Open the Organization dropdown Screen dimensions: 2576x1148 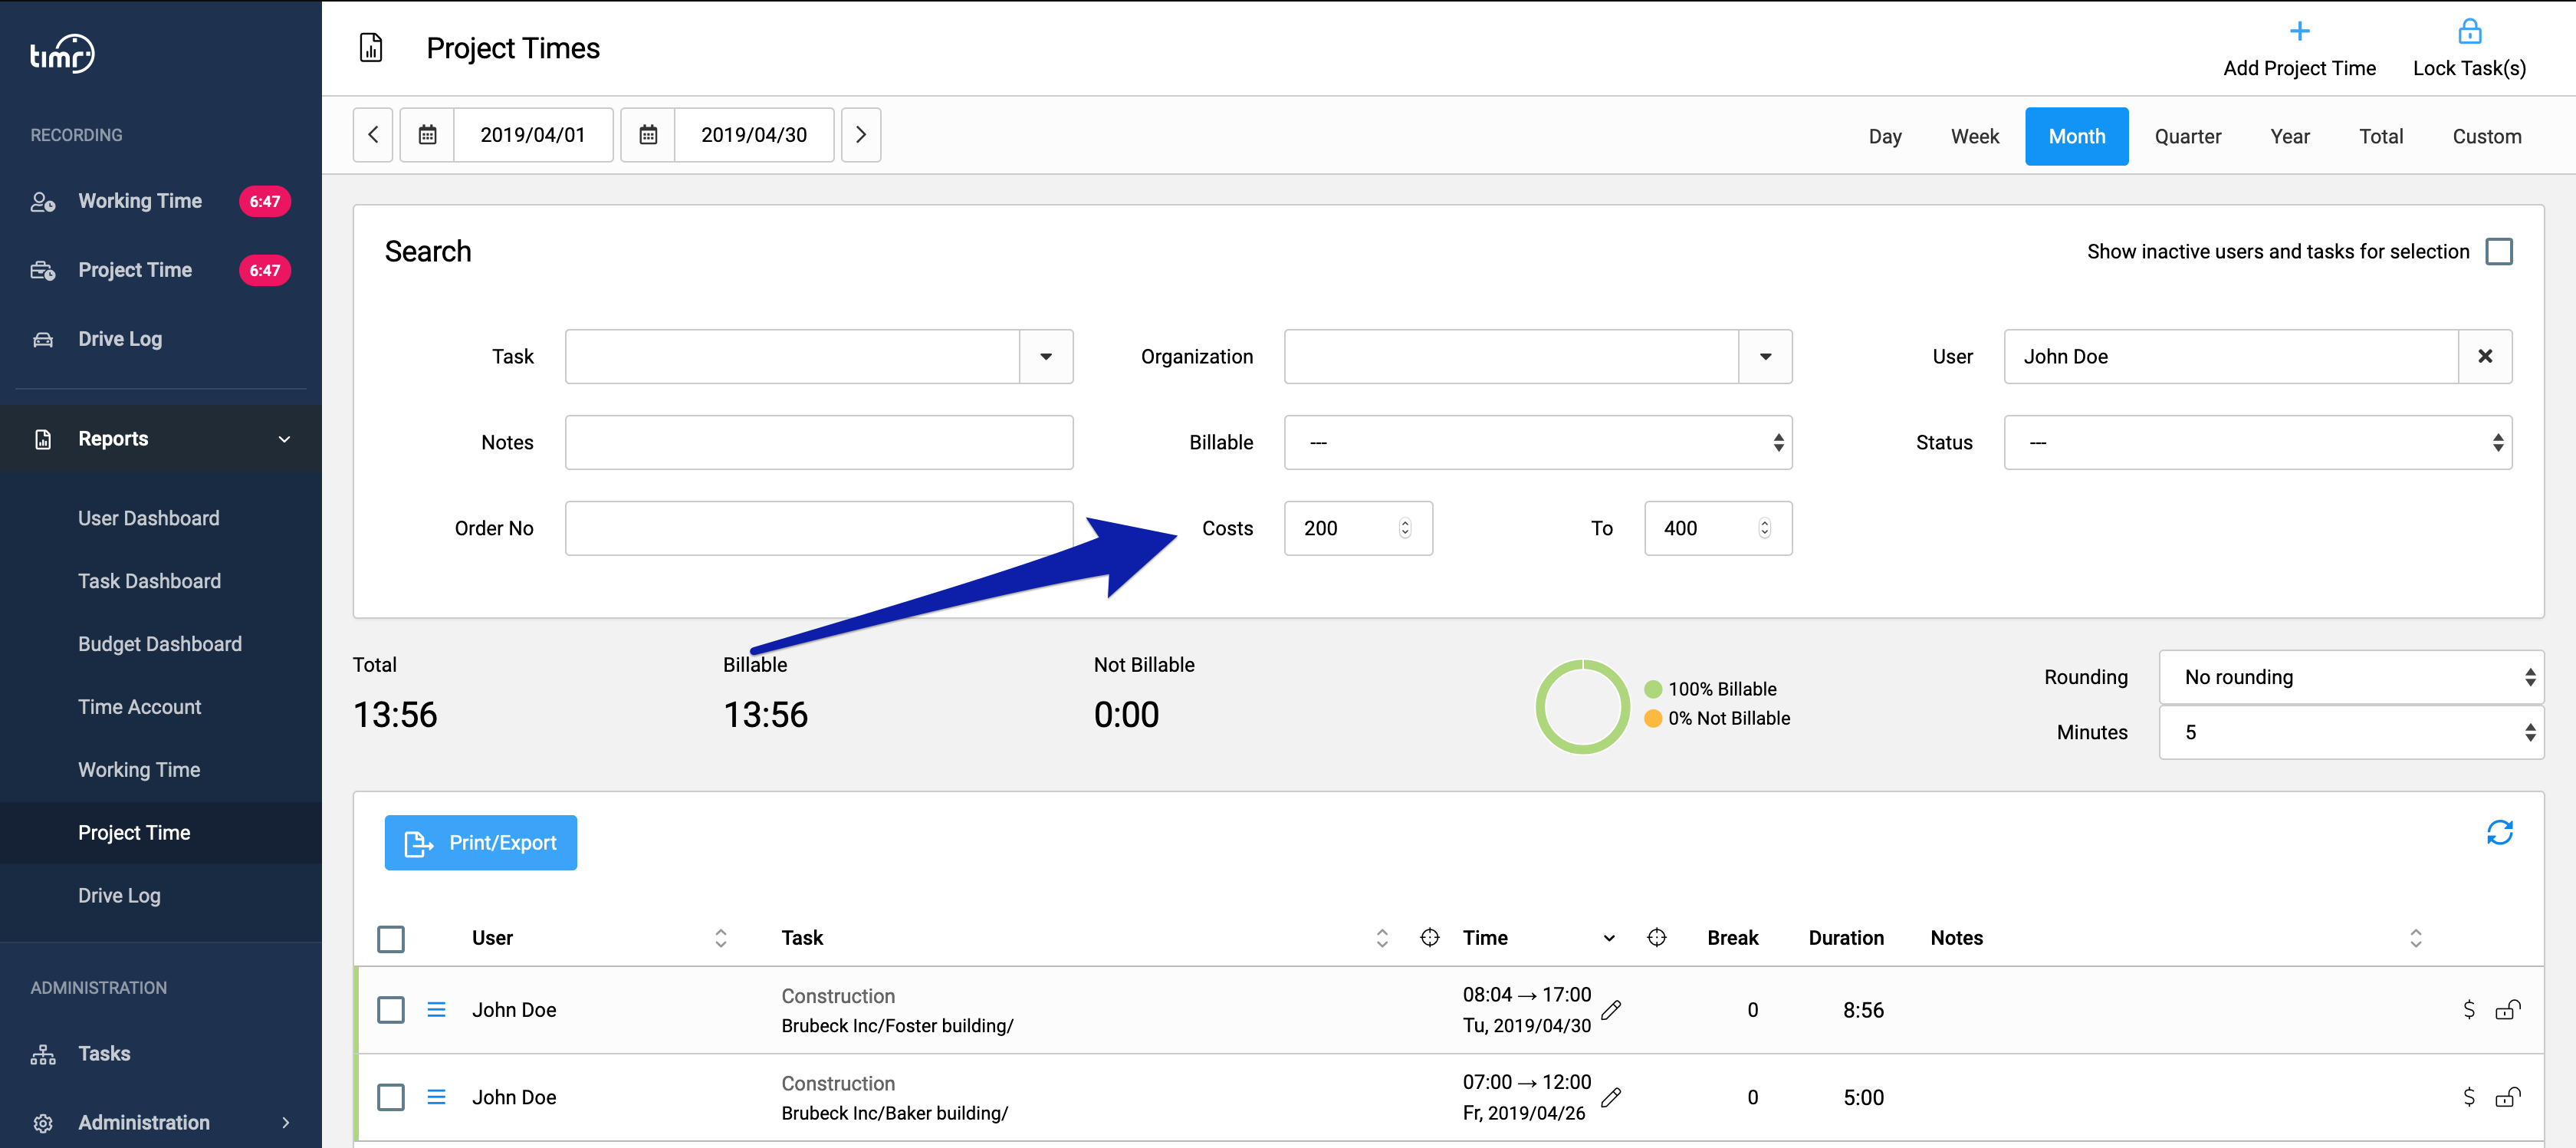[1765, 357]
